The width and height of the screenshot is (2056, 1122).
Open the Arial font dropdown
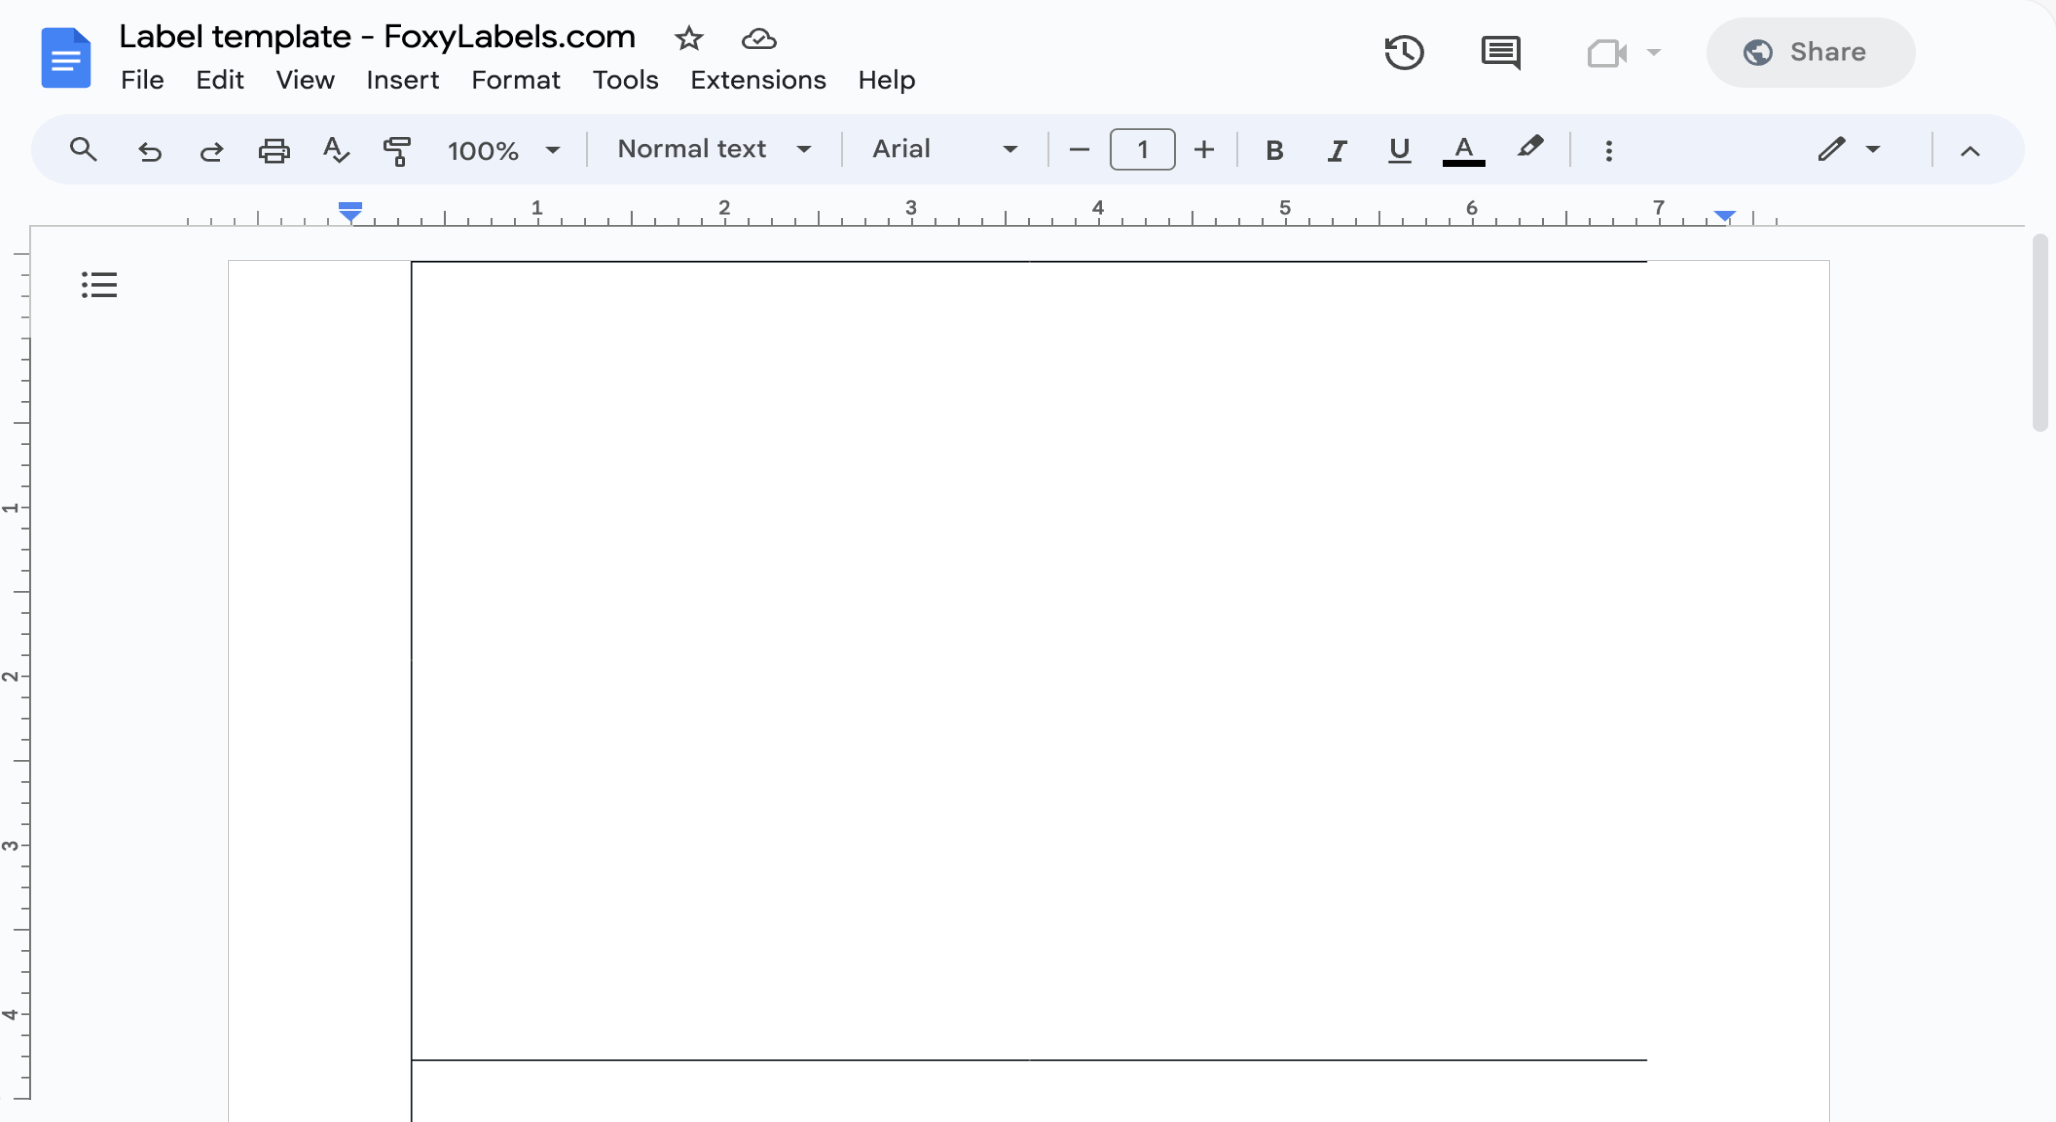(945, 149)
